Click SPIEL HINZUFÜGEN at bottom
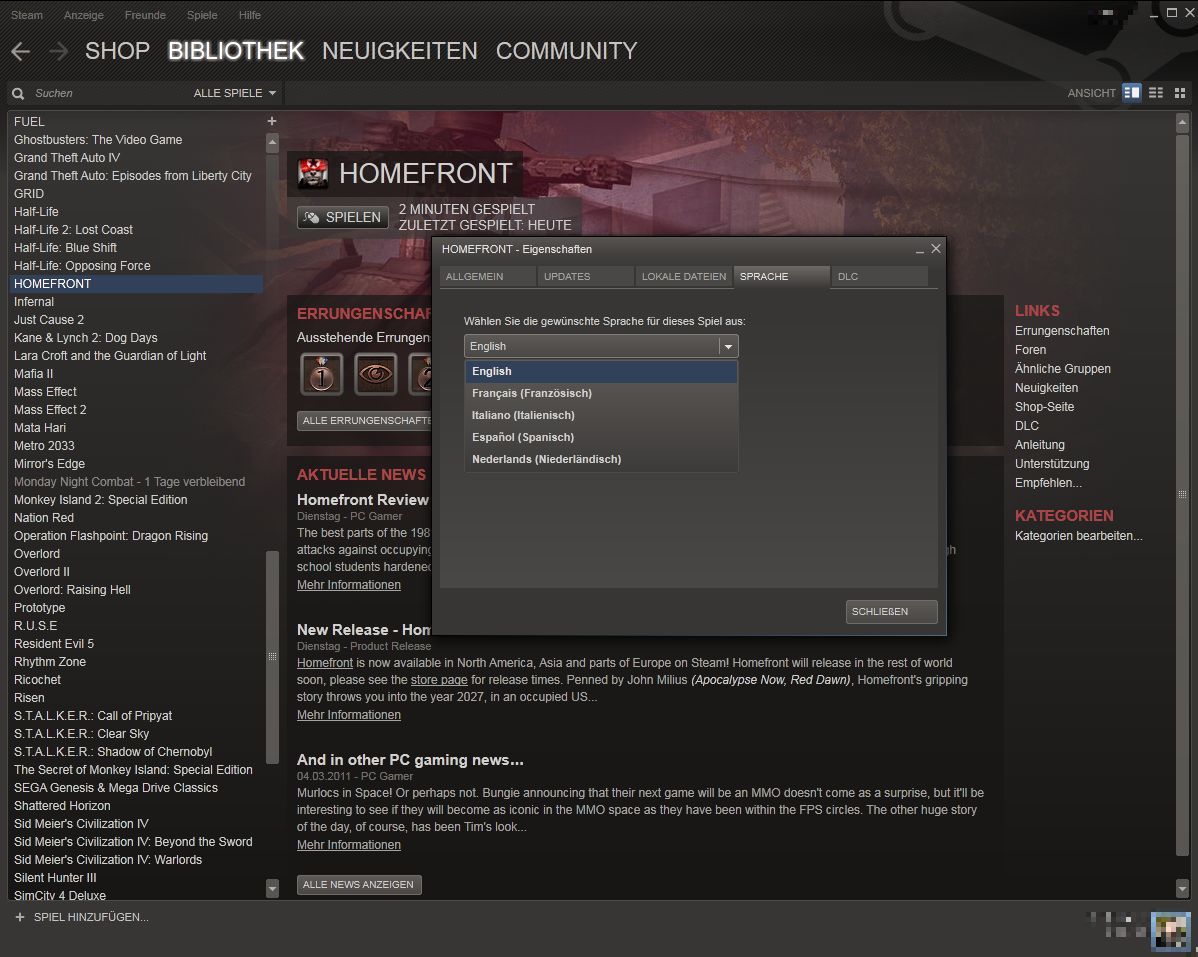 click(91, 917)
